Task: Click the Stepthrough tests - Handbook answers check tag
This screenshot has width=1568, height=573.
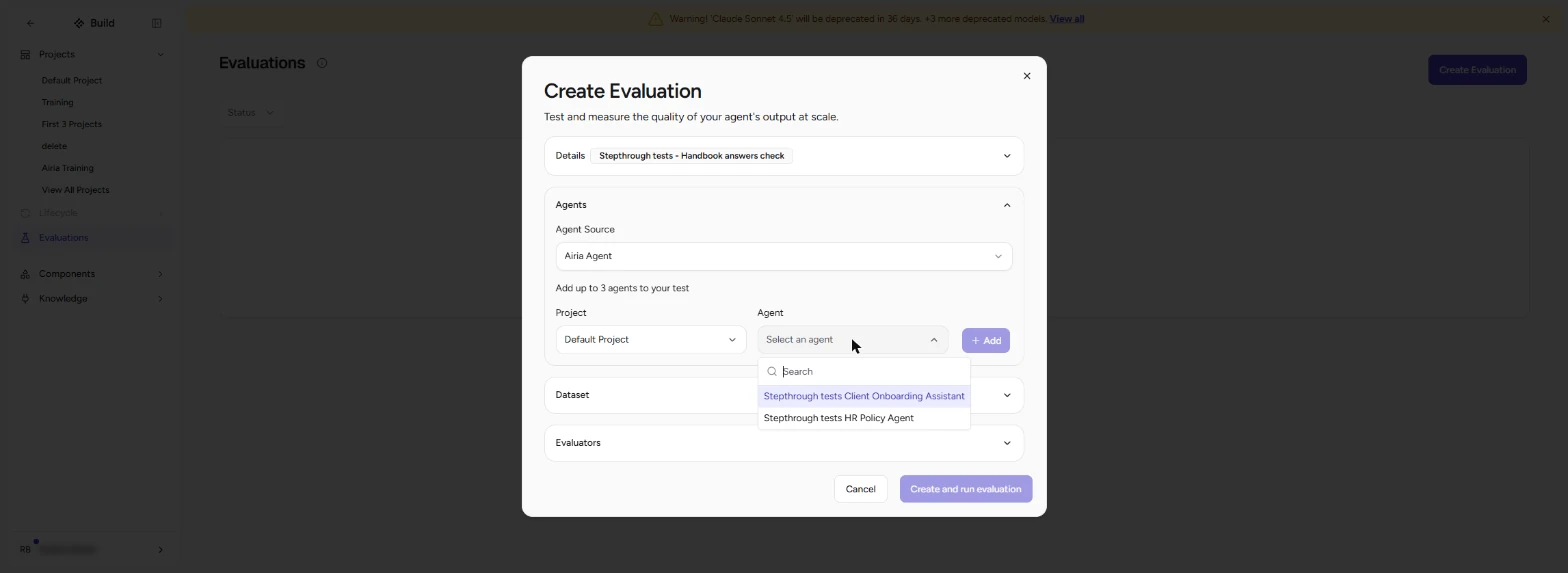Action: [x=691, y=156]
